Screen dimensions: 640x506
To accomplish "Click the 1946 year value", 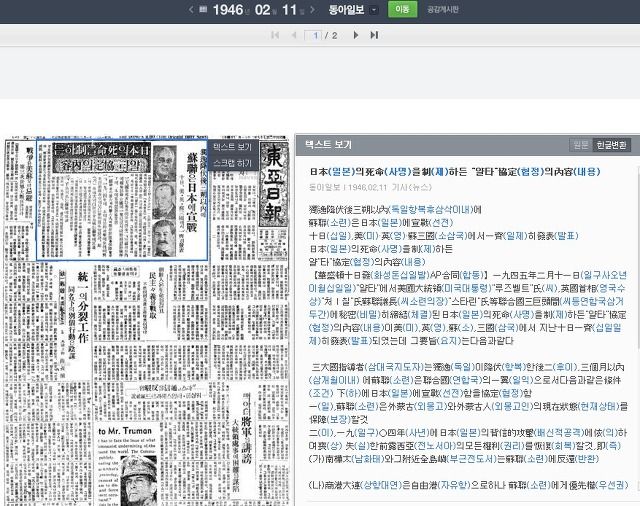I will pyautogui.click(x=228, y=9).
